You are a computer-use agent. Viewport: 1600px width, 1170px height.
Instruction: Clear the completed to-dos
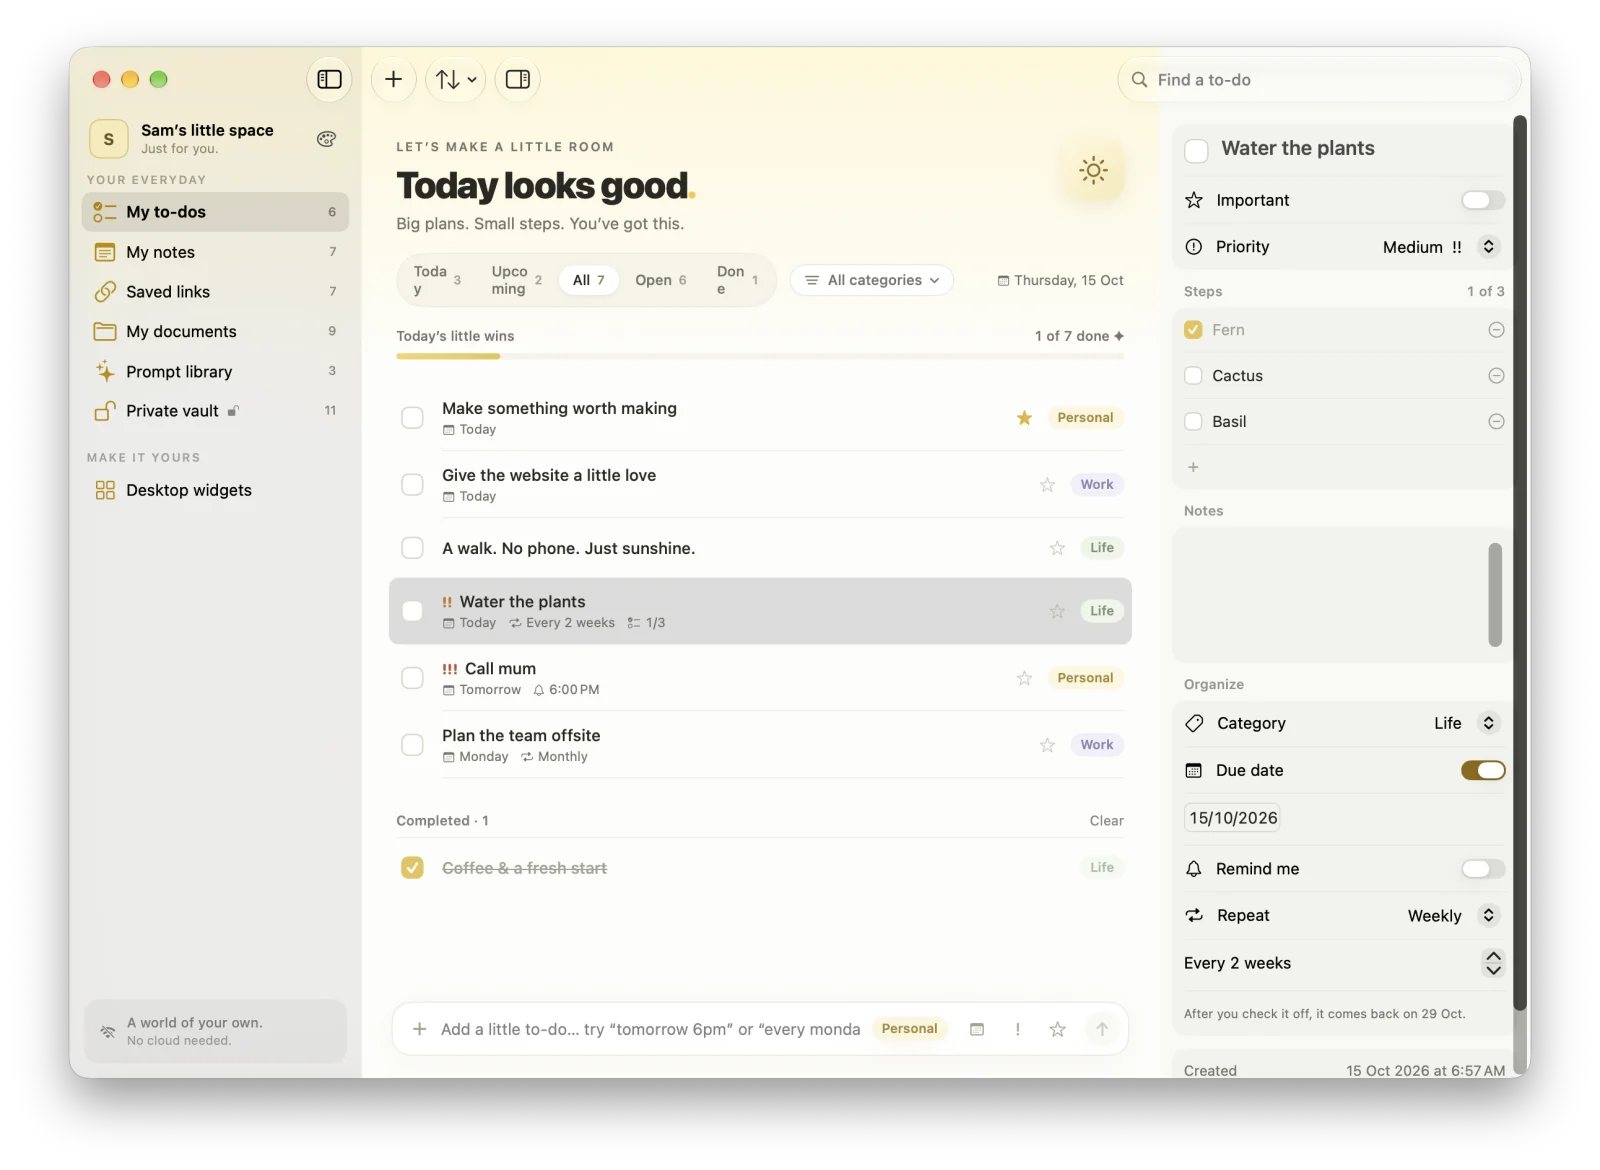1106,821
